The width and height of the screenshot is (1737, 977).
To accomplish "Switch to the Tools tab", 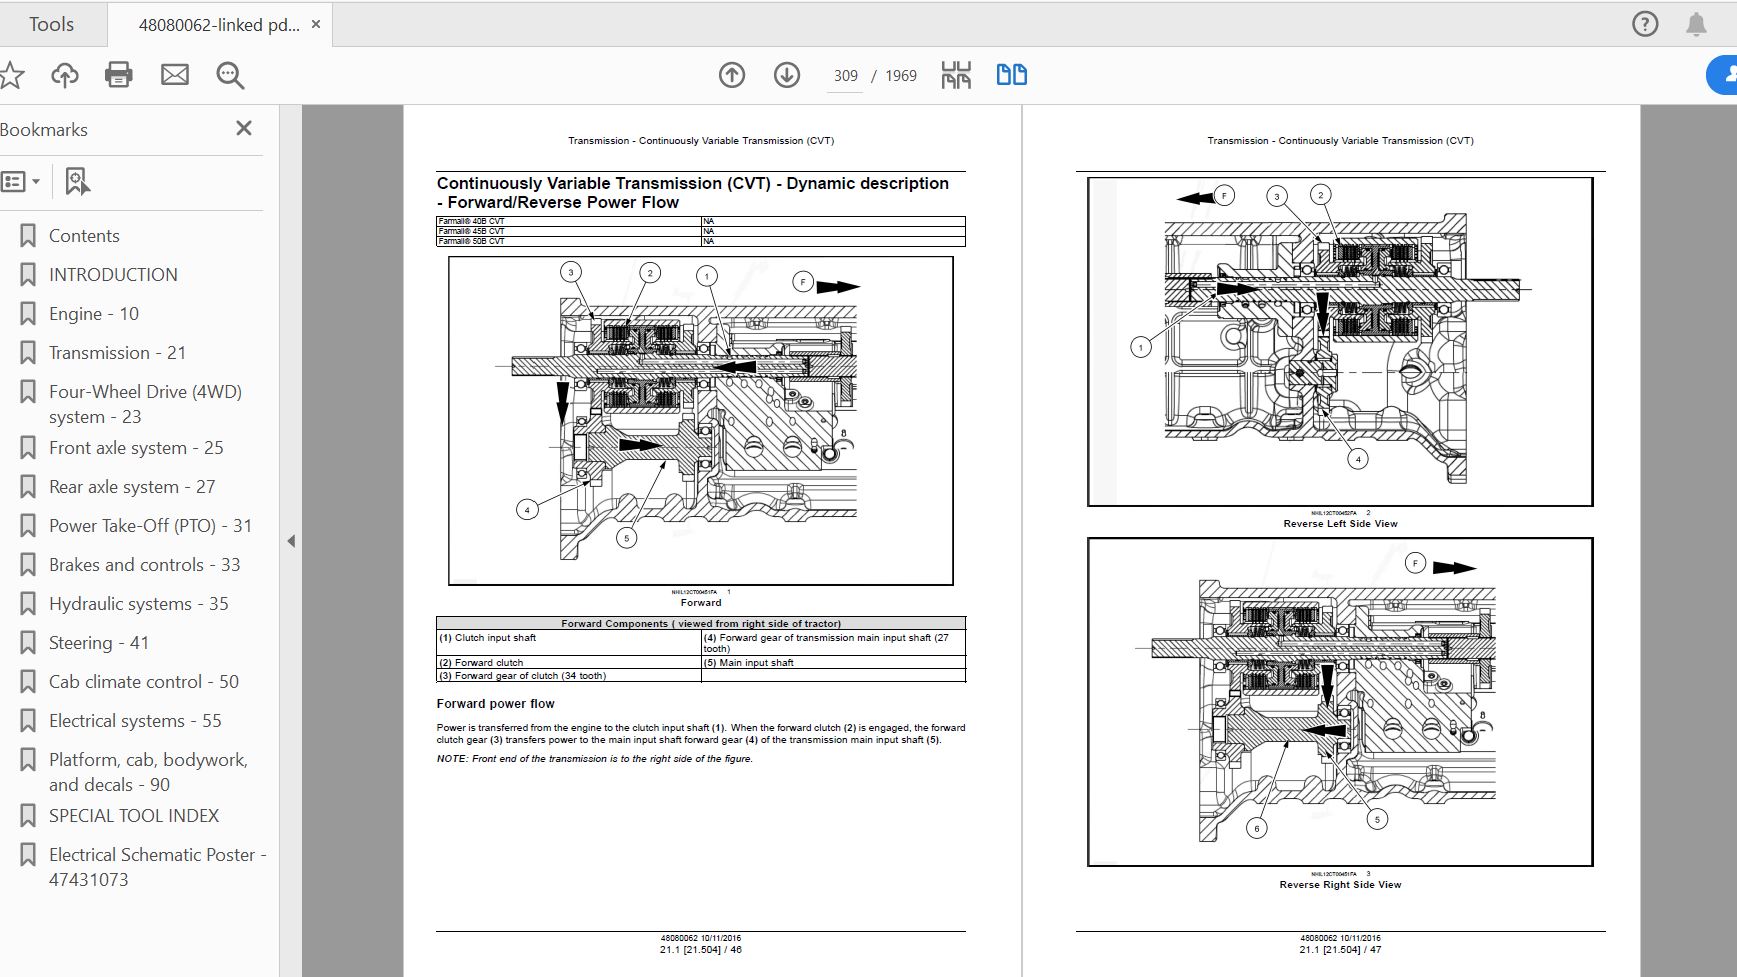I will (51, 24).
